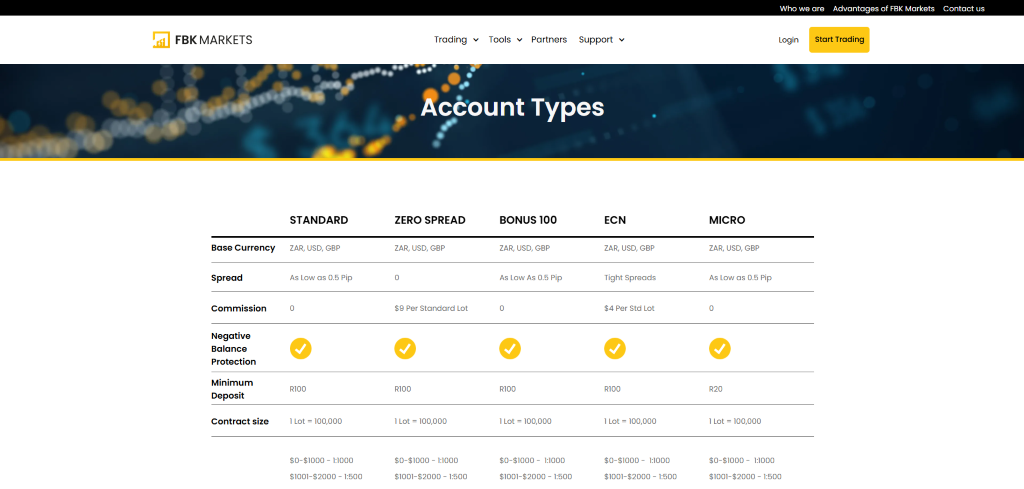Image resolution: width=1024 pixels, height=489 pixels.
Task: Select the ECN column heading
Action: point(615,221)
